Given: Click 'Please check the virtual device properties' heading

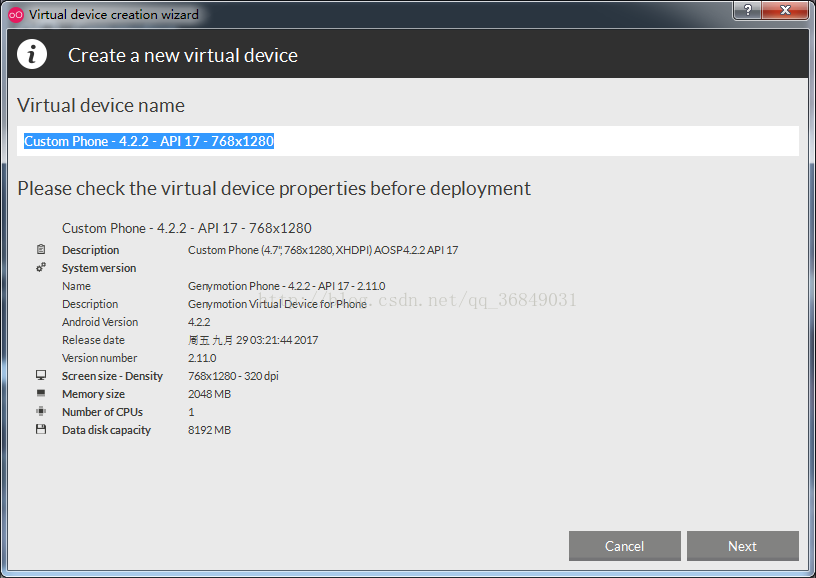Looking at the screenshot, I should tap(274, 188).
